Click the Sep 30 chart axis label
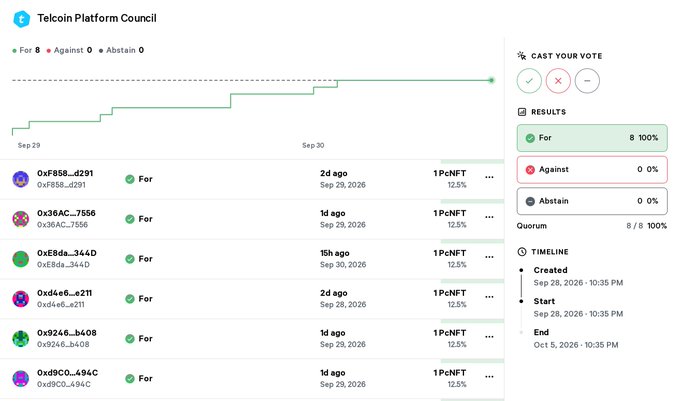This screenshot has width=680, height=401. click(313, 145)
